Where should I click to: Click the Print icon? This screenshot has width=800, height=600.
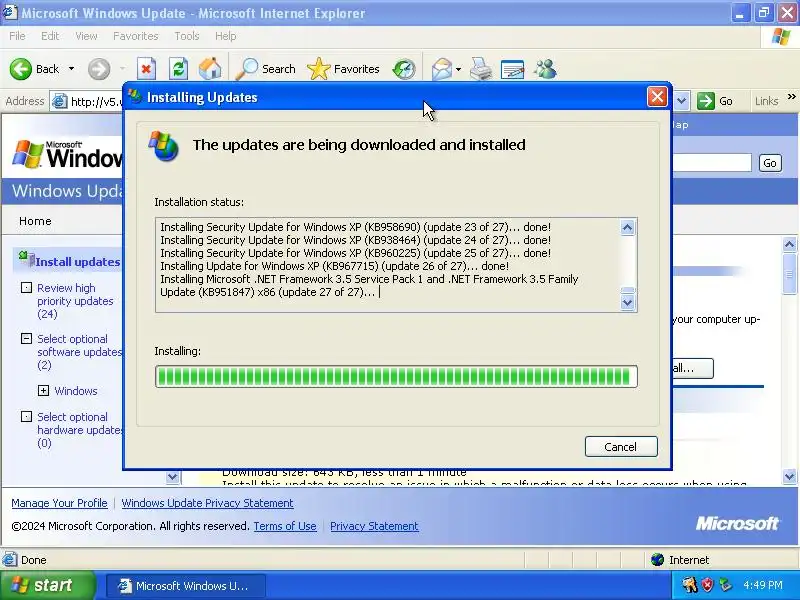pyautogui.click(x=481, y=69)
